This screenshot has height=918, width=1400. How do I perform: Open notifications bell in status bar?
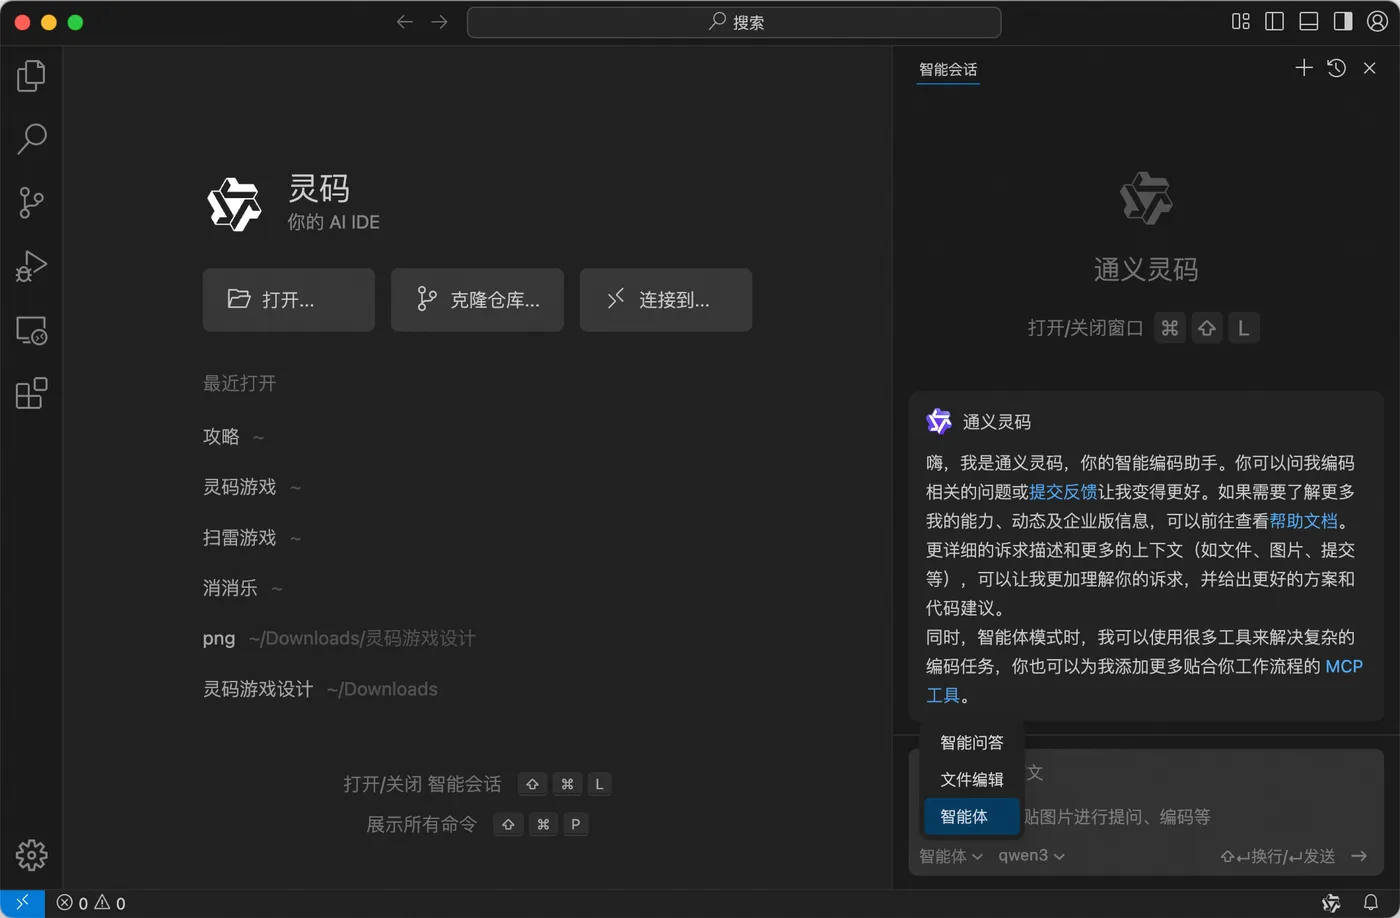point(1371,903)
